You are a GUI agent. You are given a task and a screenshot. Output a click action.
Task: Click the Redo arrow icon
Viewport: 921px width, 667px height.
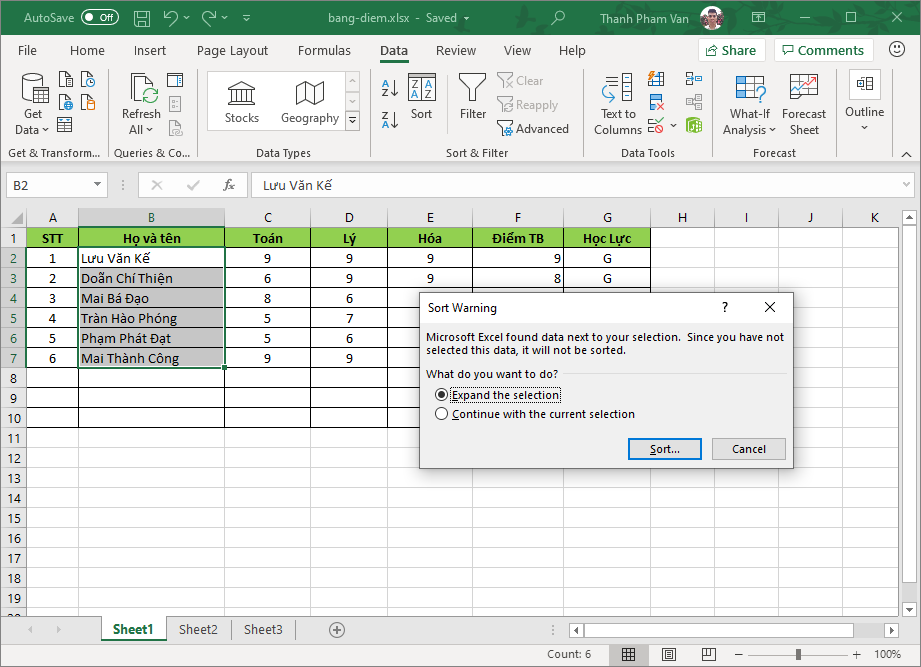pyautogui.click(x=209, y=18)
